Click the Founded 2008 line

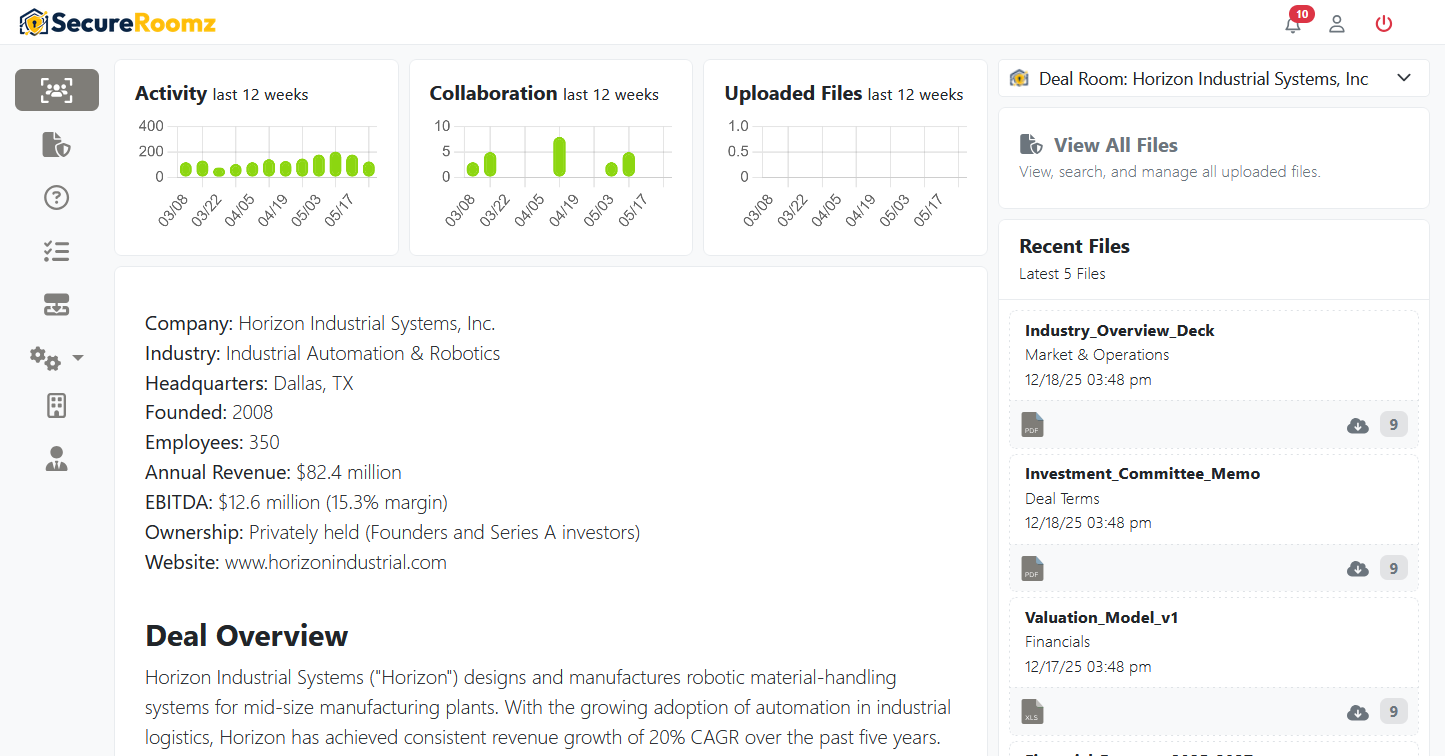(209, 412)
